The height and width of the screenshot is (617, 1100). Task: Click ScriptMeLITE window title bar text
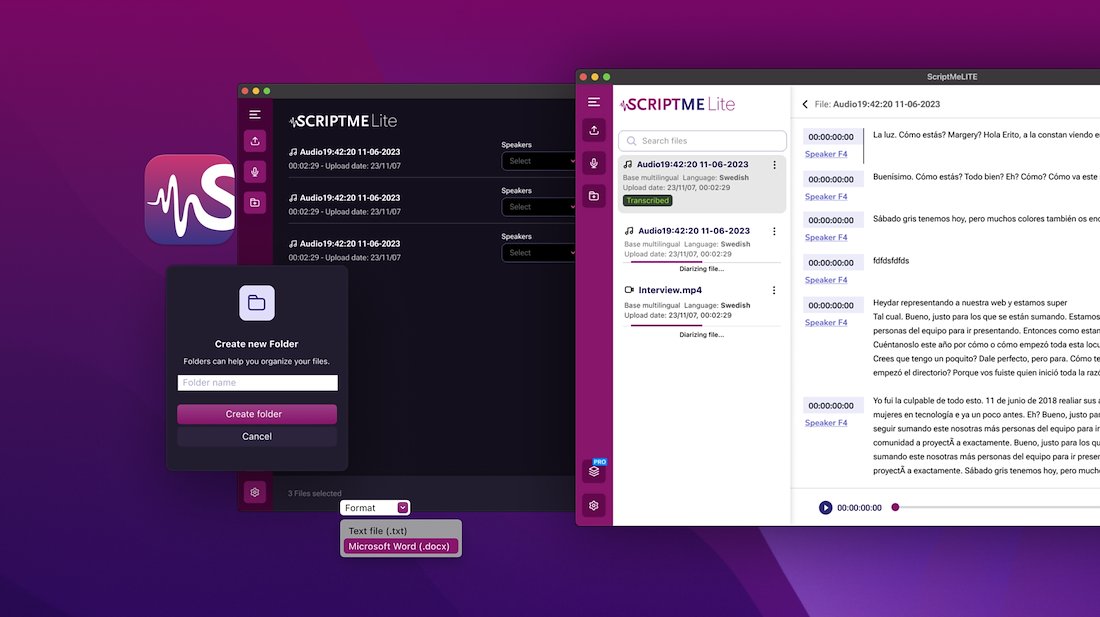point(952,77)
